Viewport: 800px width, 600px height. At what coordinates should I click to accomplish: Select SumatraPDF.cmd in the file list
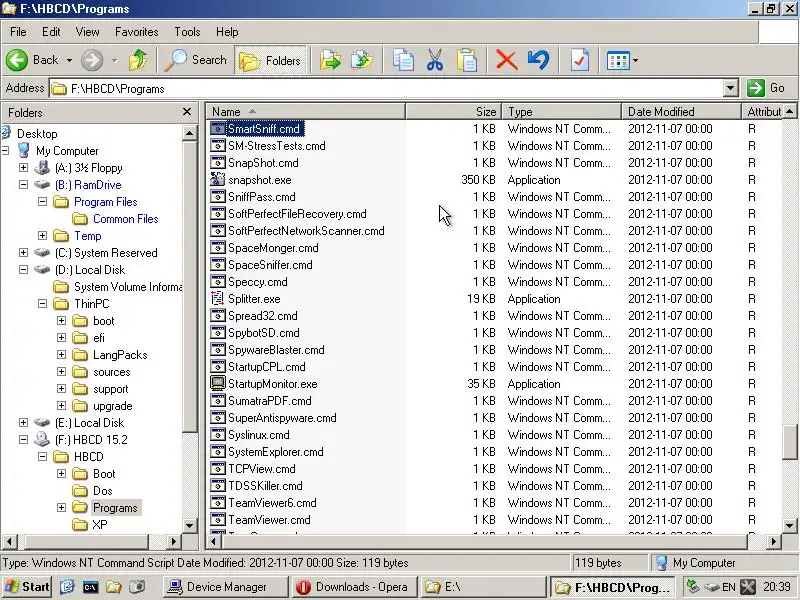(269, 401)
